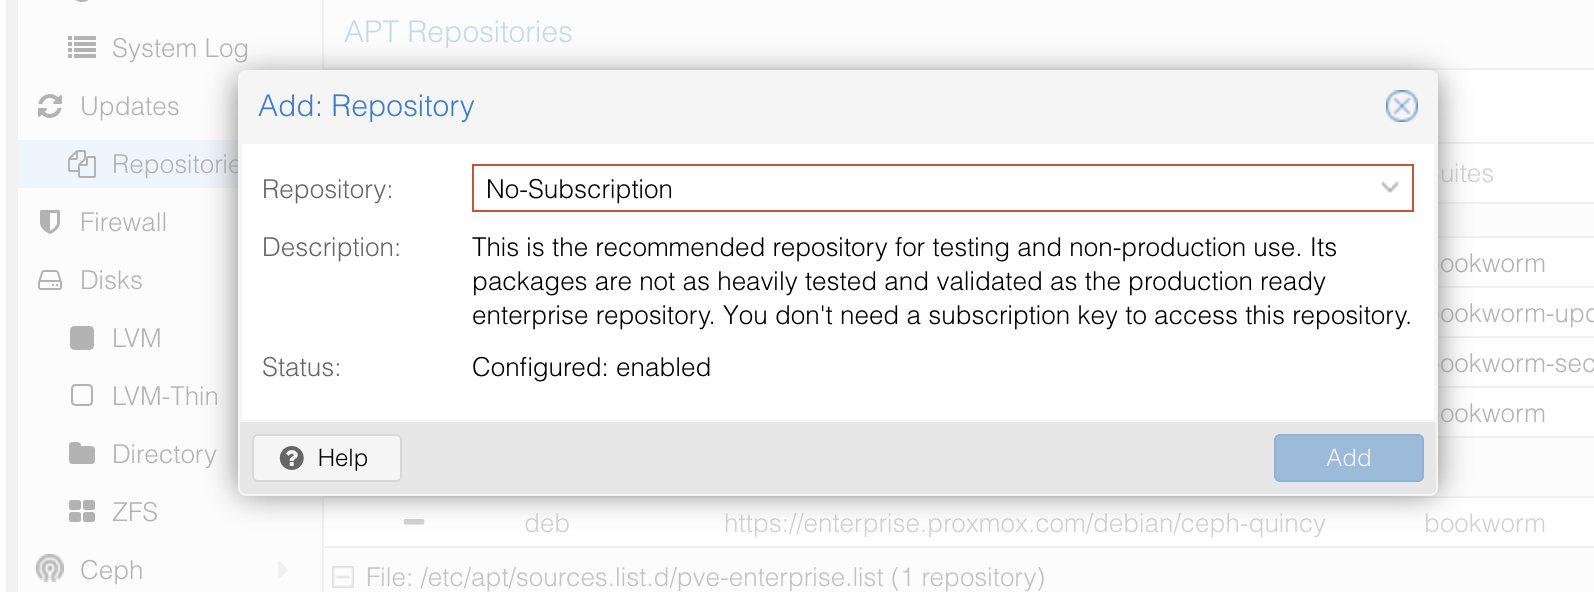
Task: Click the Ceph icon in sidebar
Action: [50, 569]
